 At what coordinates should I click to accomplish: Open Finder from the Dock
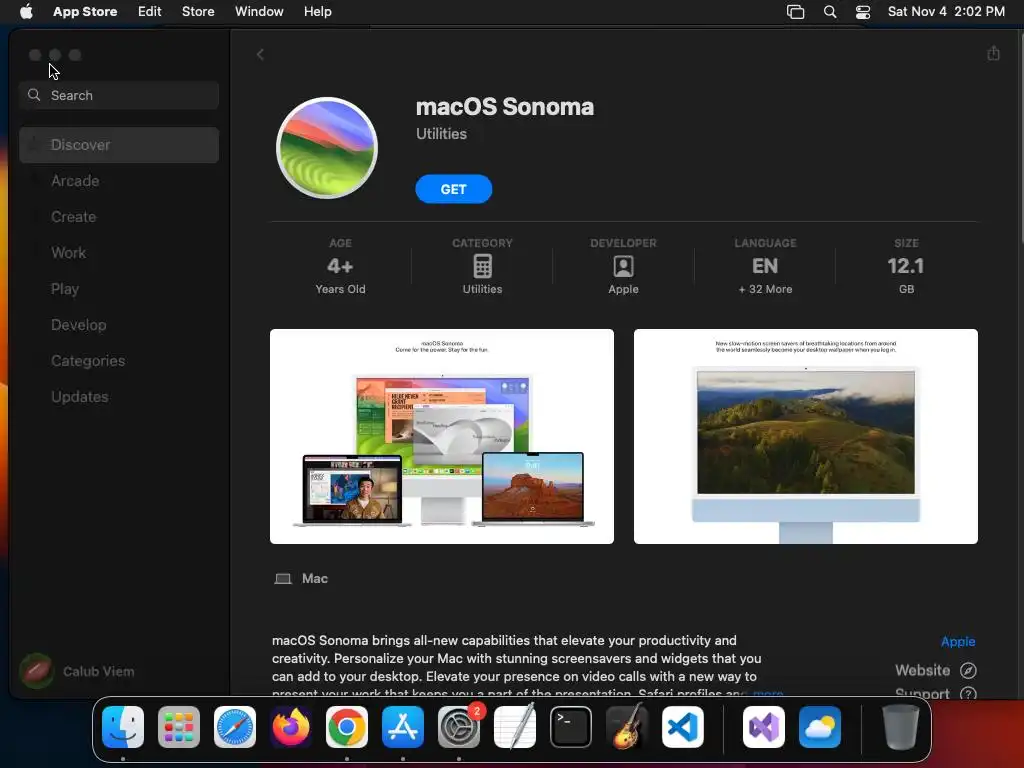(x=123, y=727)
